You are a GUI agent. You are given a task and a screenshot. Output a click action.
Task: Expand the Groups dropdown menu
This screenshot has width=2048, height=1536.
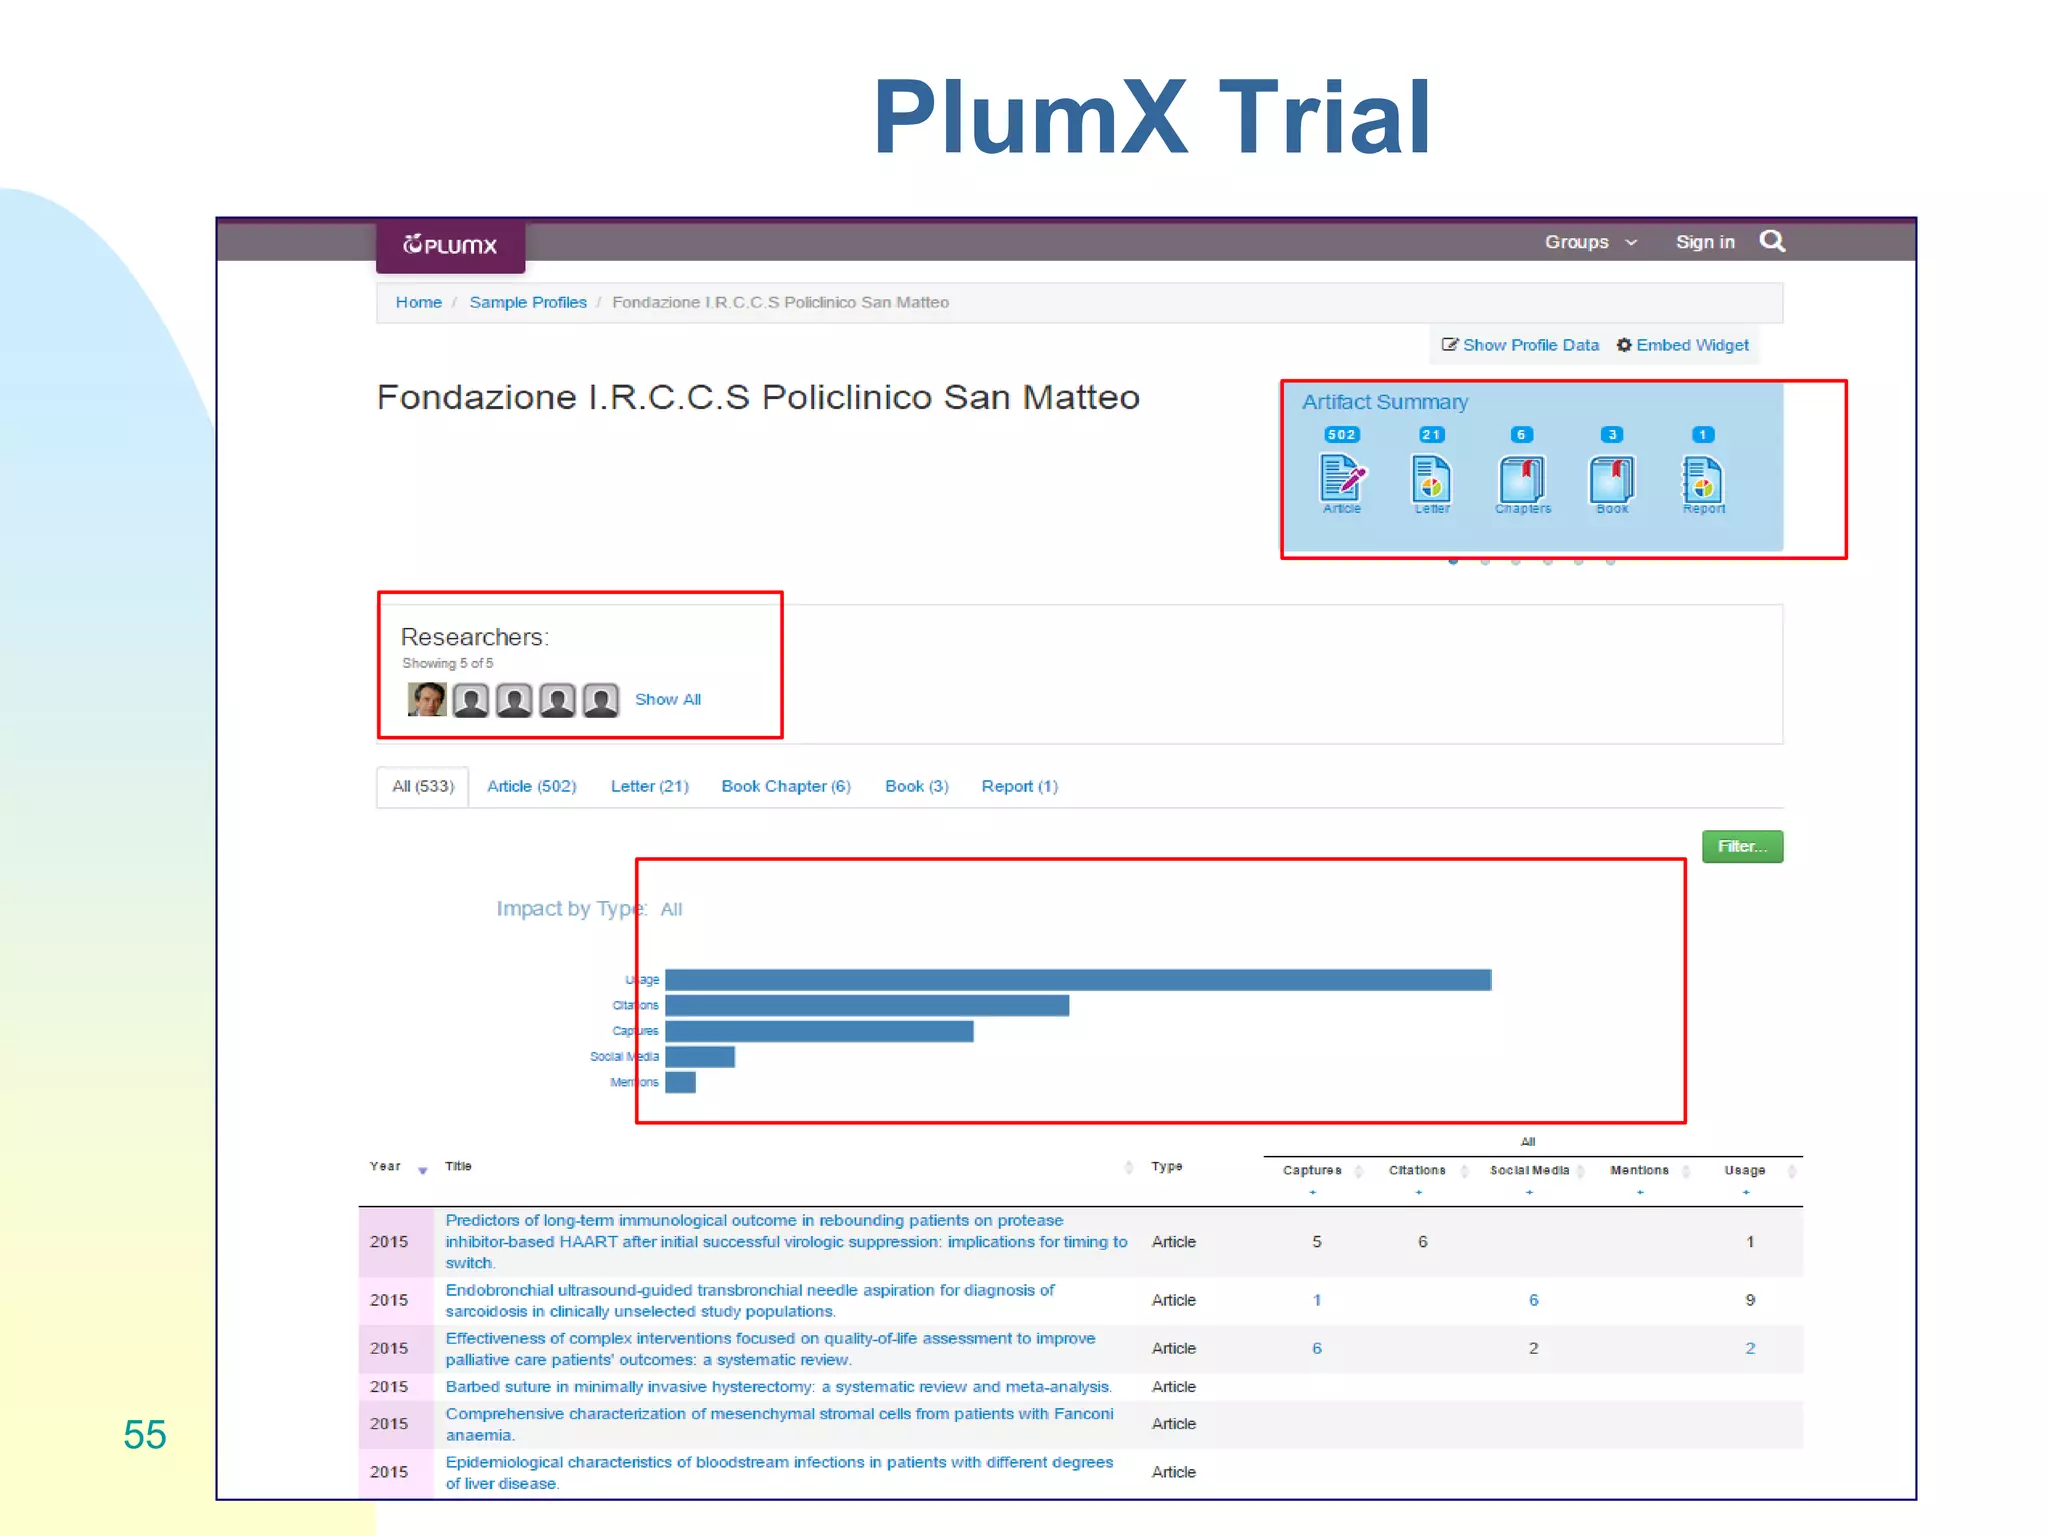click(1590, 242)
